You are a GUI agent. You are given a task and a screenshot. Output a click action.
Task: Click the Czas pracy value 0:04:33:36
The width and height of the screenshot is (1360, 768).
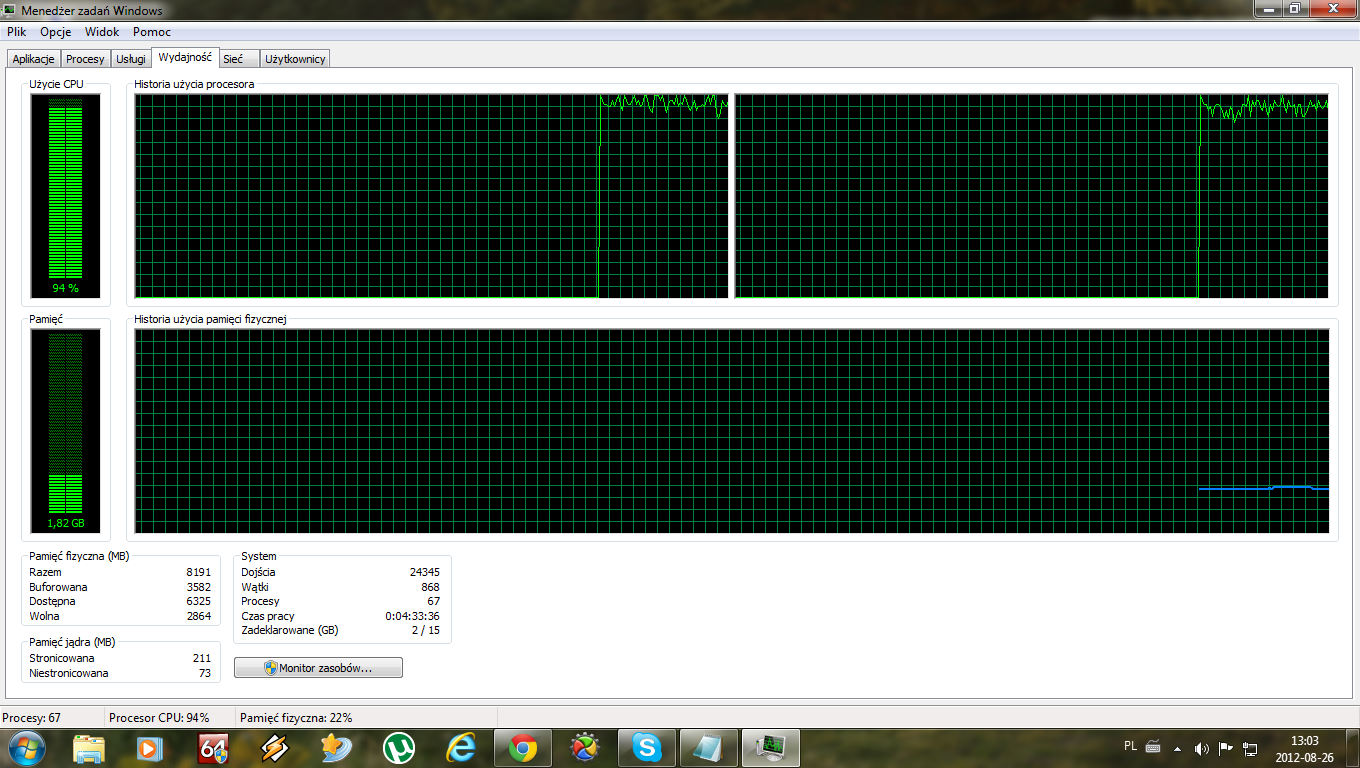click(412, 617)
